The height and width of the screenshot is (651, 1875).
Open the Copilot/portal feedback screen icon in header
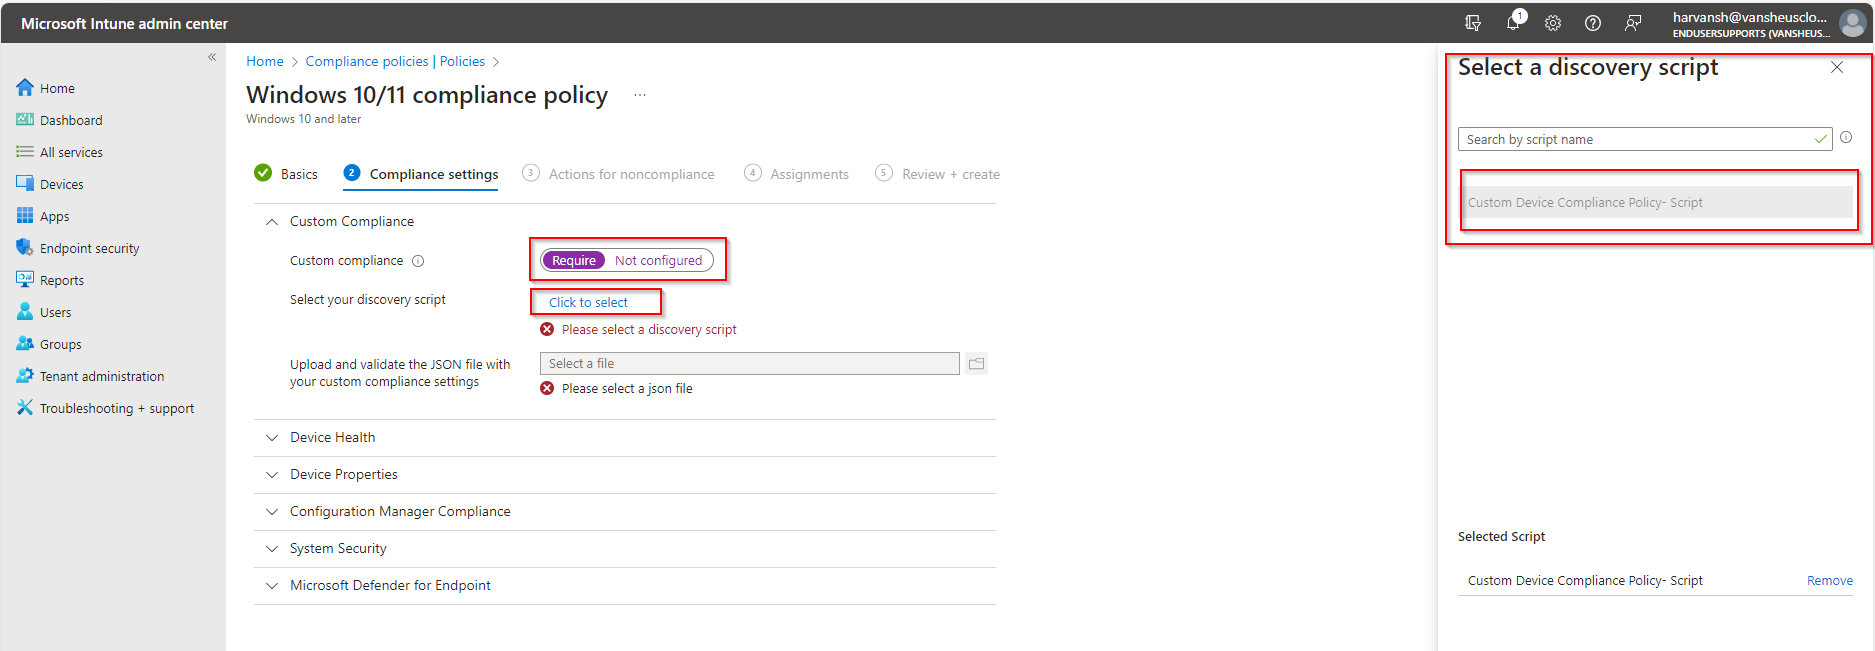coord(1473,22)
